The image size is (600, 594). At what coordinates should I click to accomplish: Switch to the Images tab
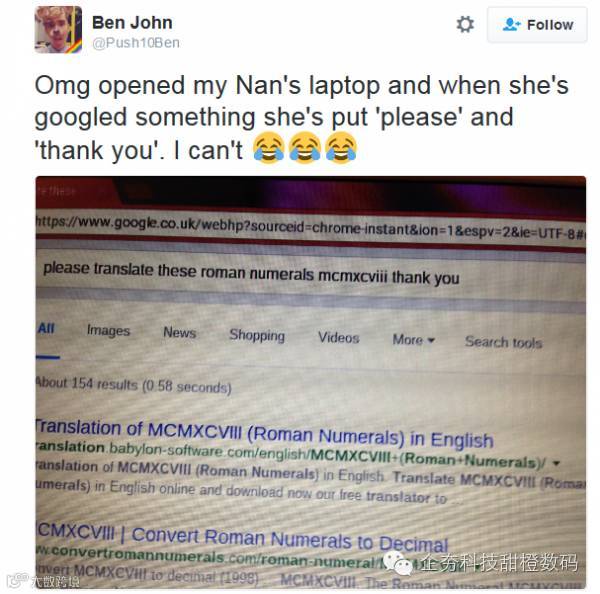[108, 331]
